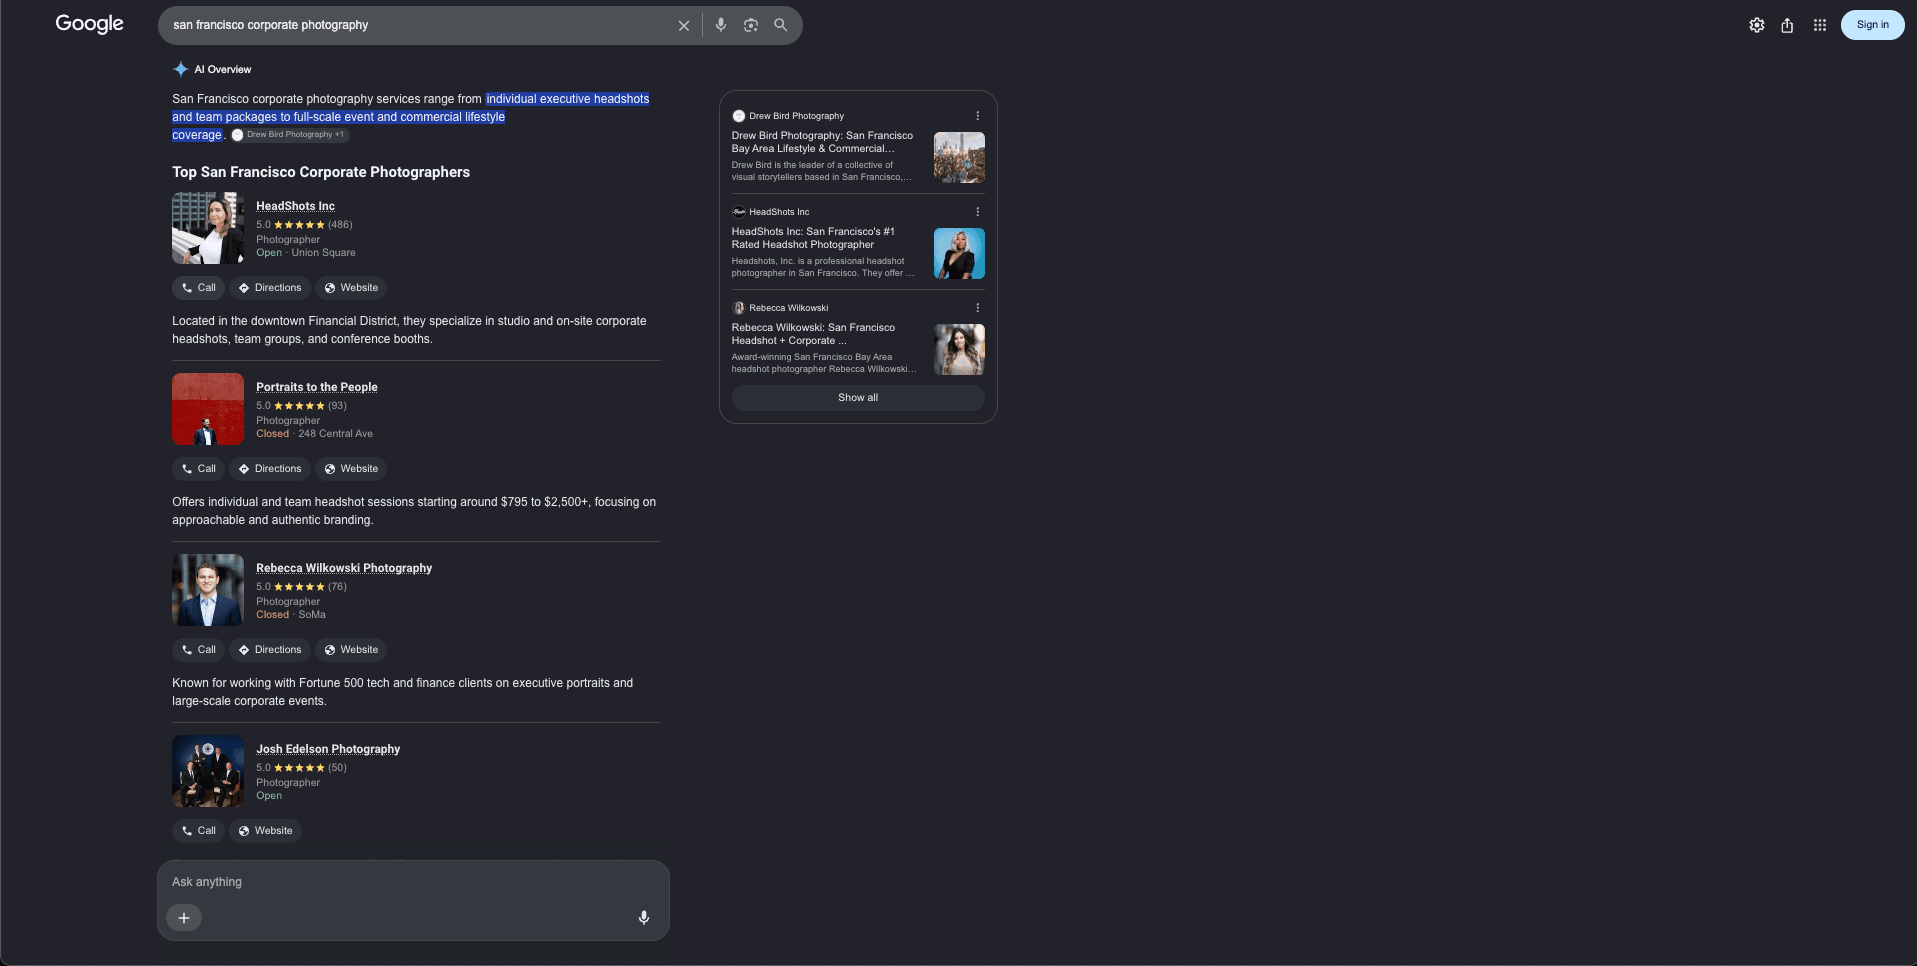Screen dimensions: 1917x966
Task: Open Rebecca Wilkowski Photography listing
Action: pyautogui.click(x=344, y=568)
